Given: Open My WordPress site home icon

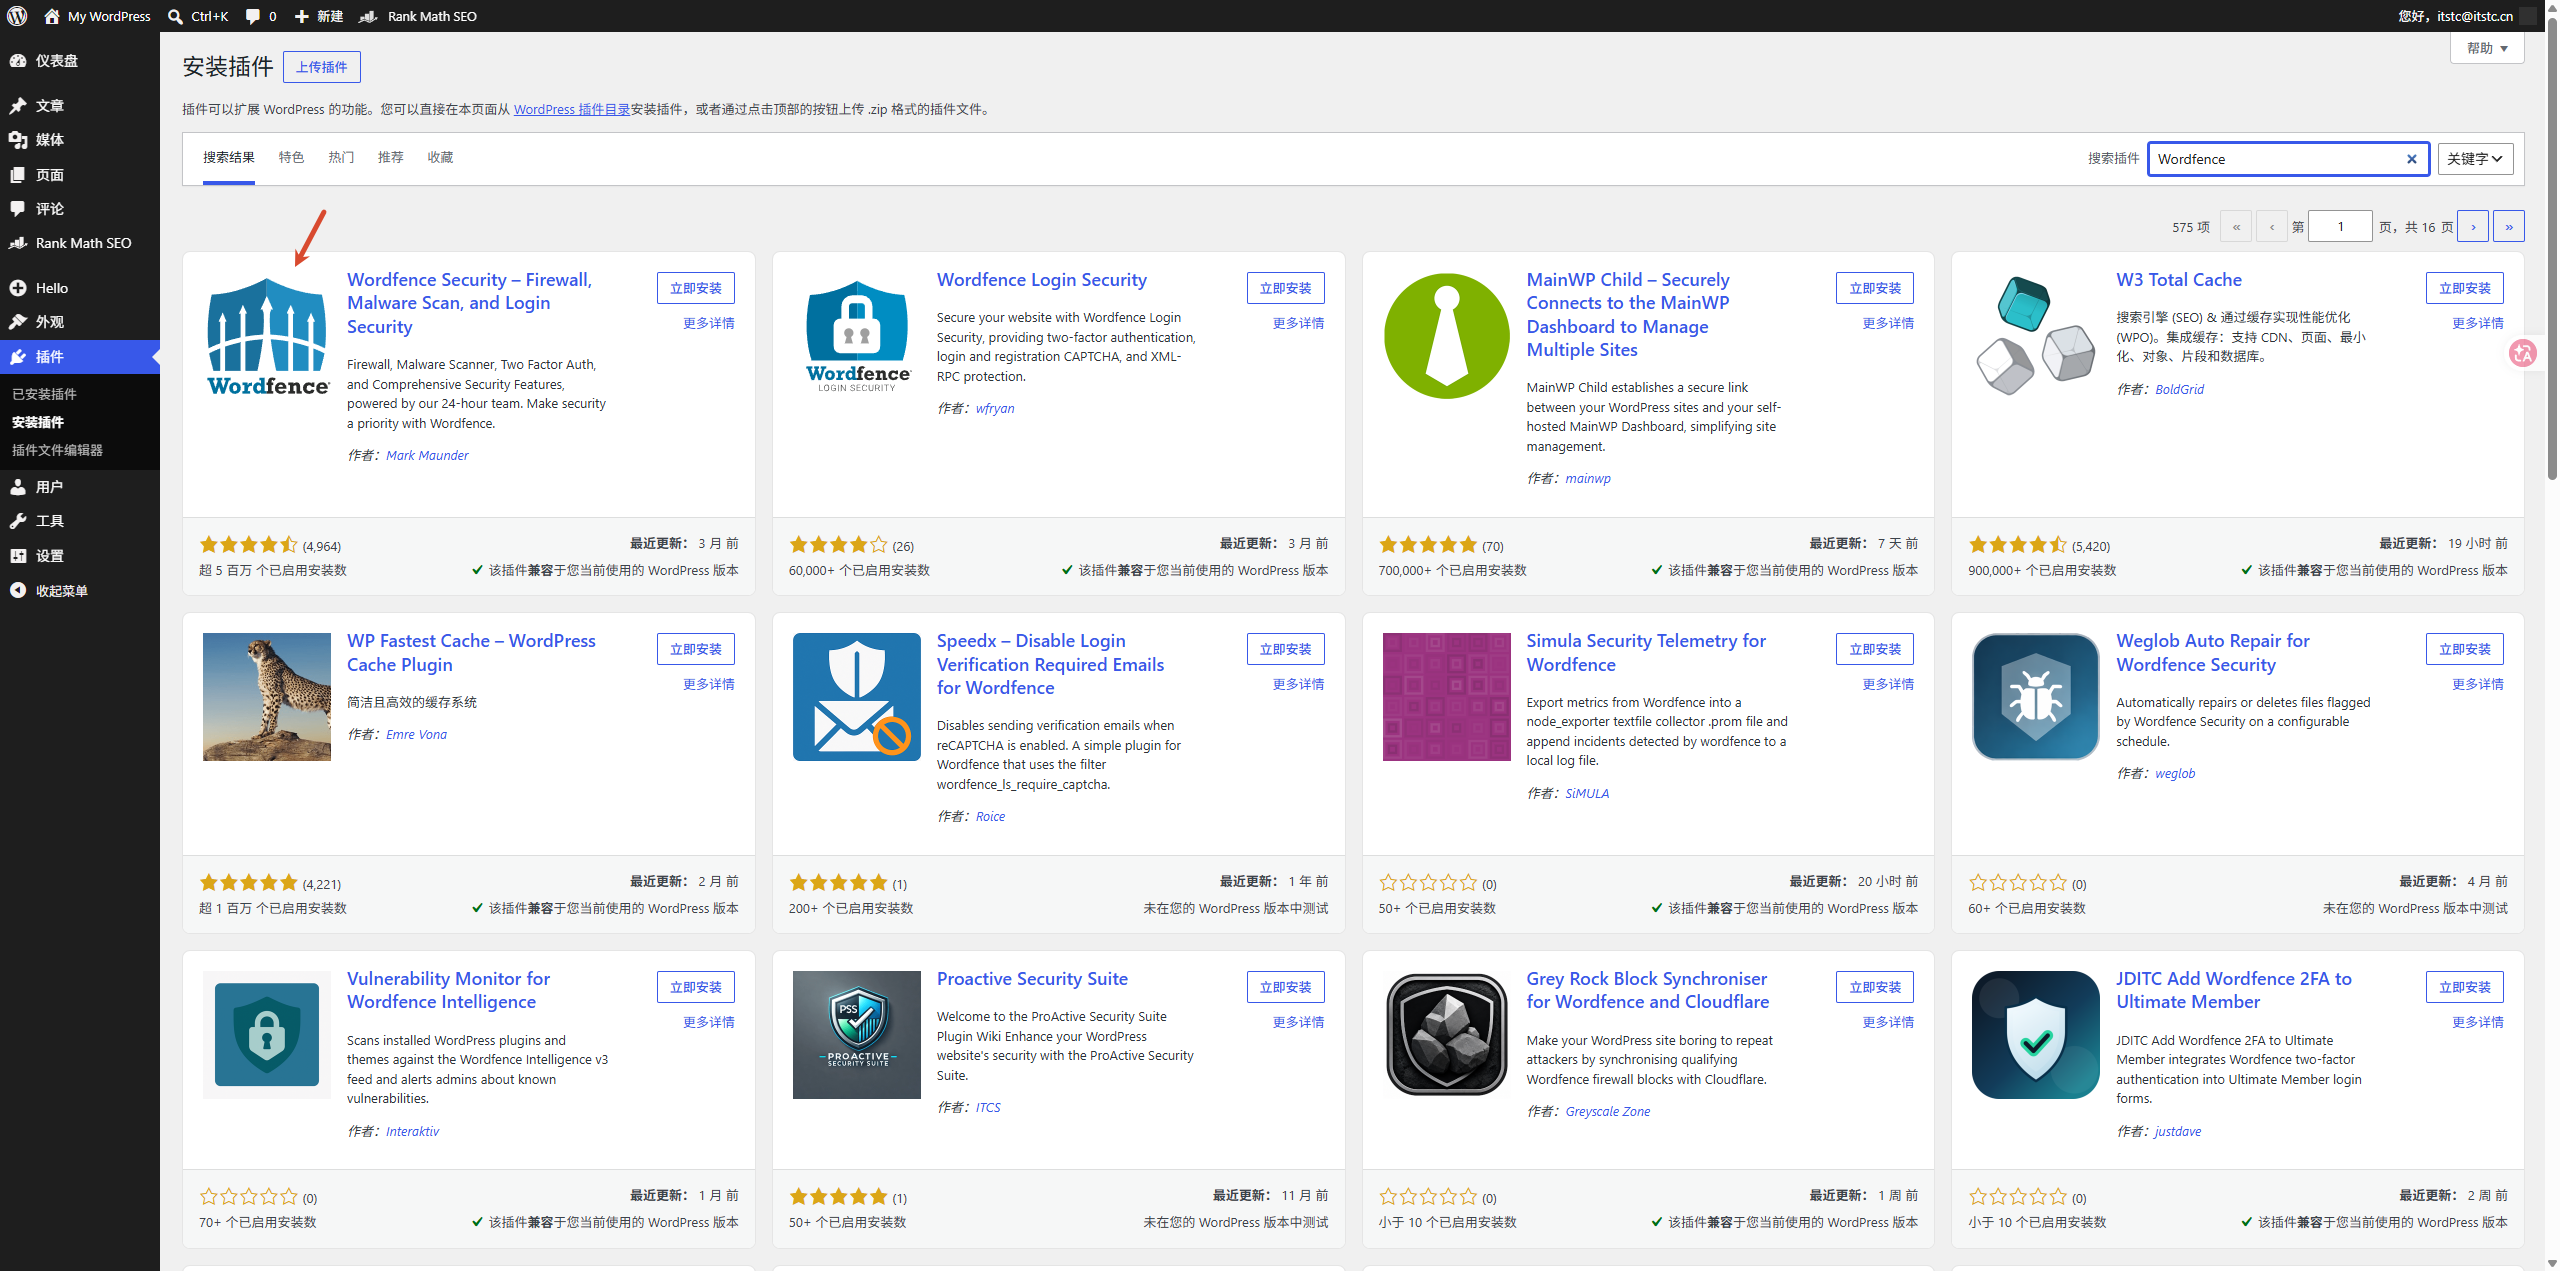Looking at the screenshot, I should 52,16.
